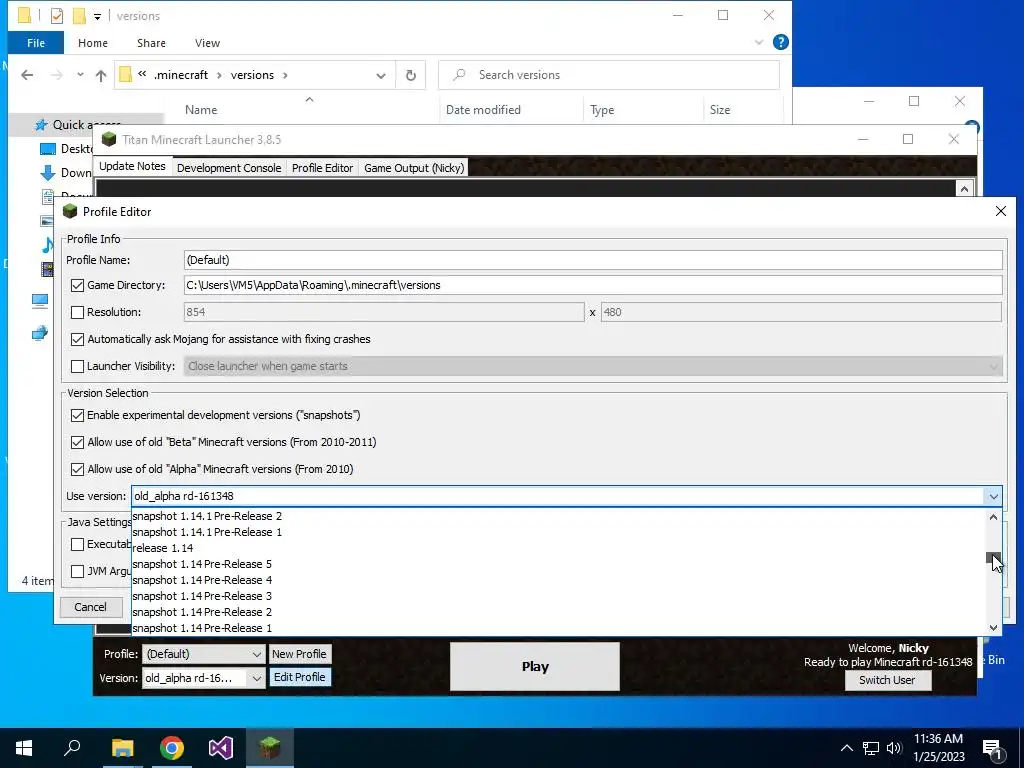Click Search versions box
Screen dimensions: 1024x768
pyautogui.click(x=609, y=75)
